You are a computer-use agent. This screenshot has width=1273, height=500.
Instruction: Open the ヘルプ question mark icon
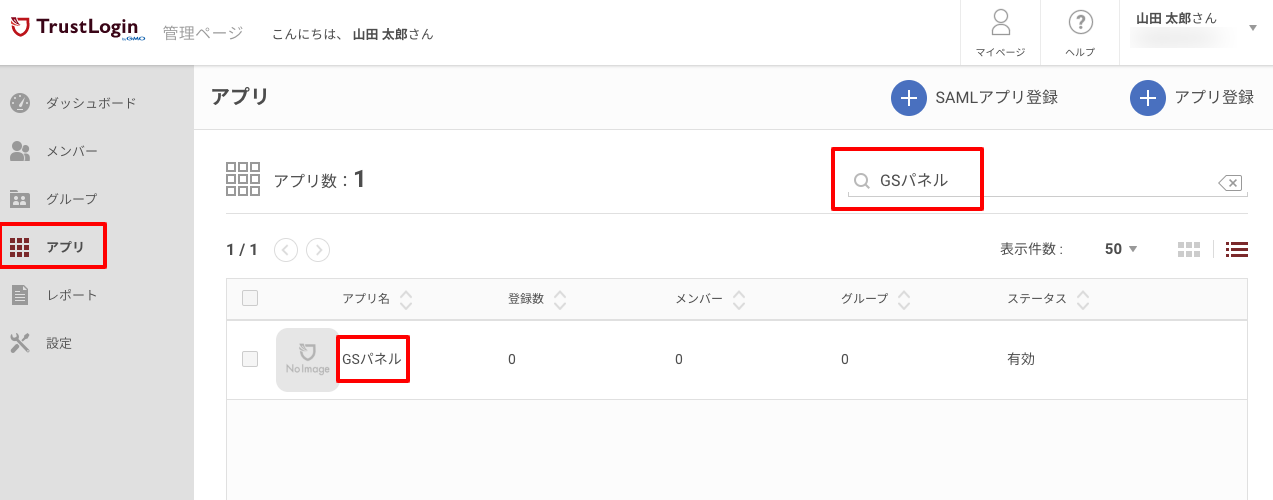click(x=1080, y=22)
